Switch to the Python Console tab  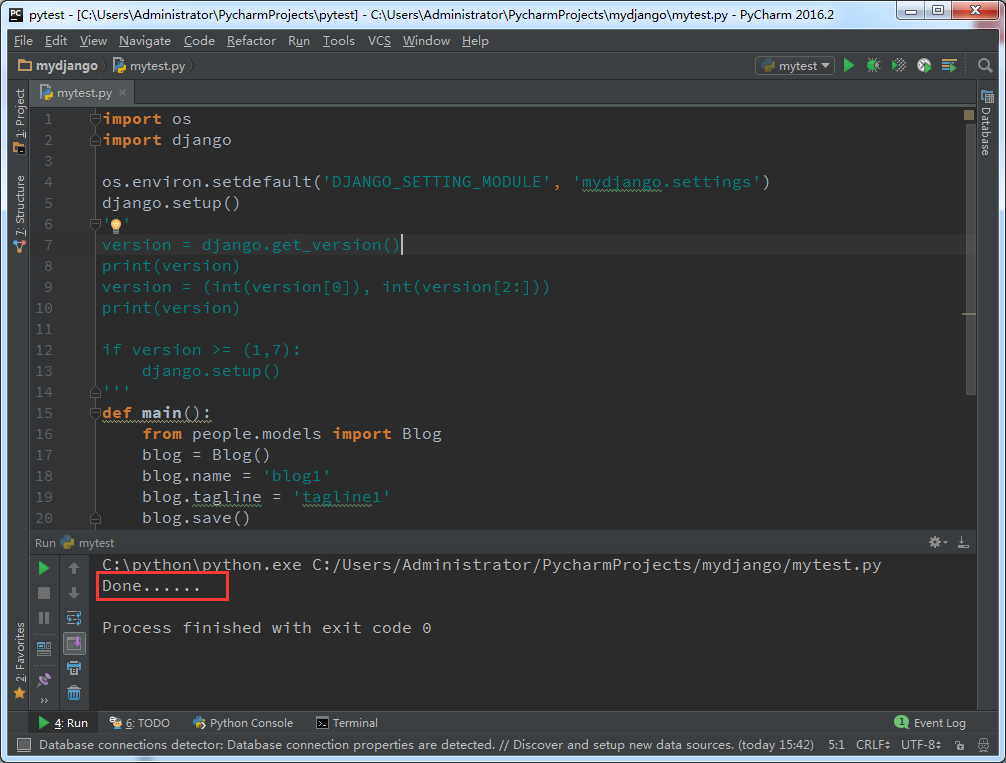point(243,723)
